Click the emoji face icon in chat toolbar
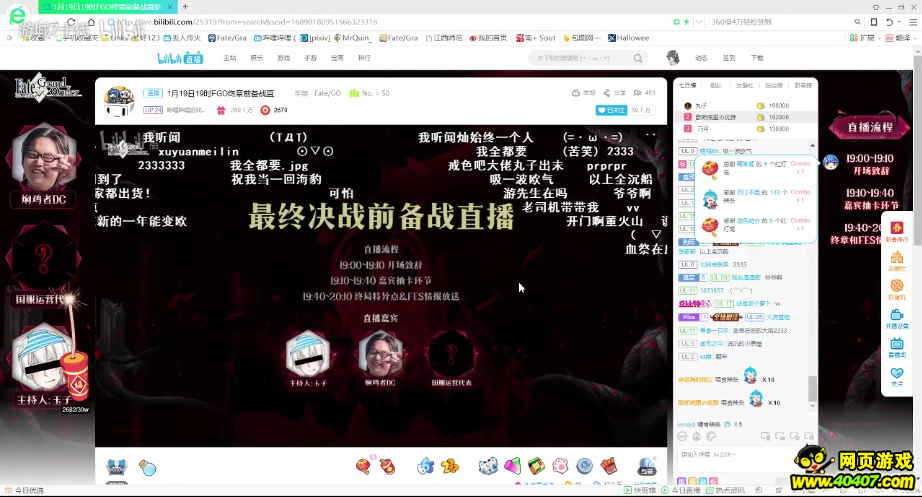Viewport: 922px width, 497px height. click(x=682, y=436)
